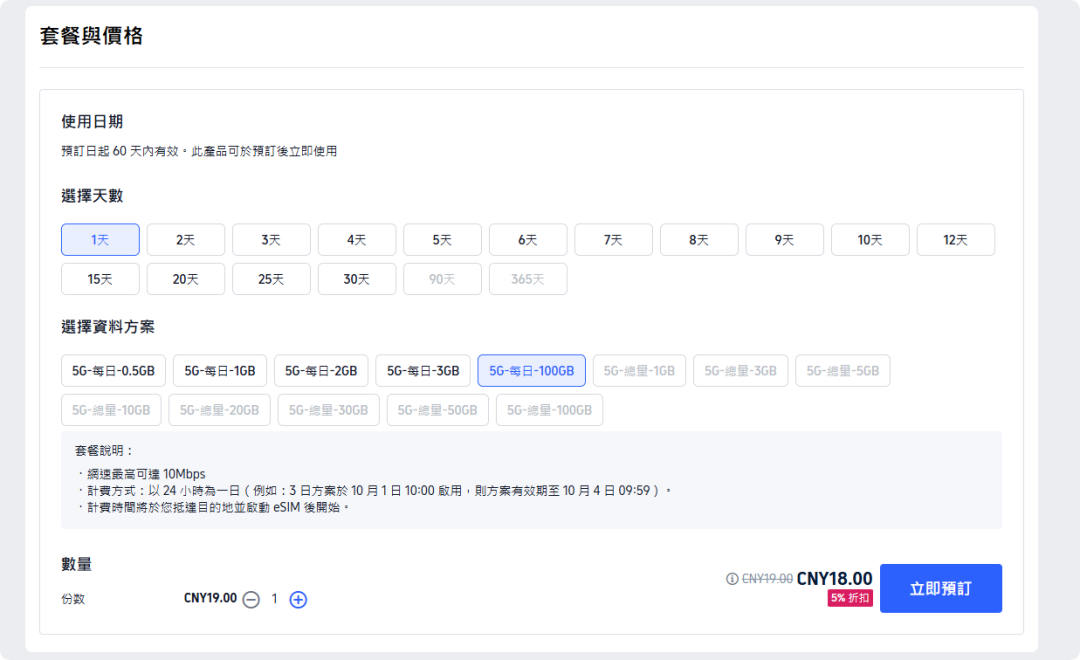The height and width of the screenshot is (660, 1080).
Task: Select the 5G-每日-1GB data plan
Action: coord(220,371)
